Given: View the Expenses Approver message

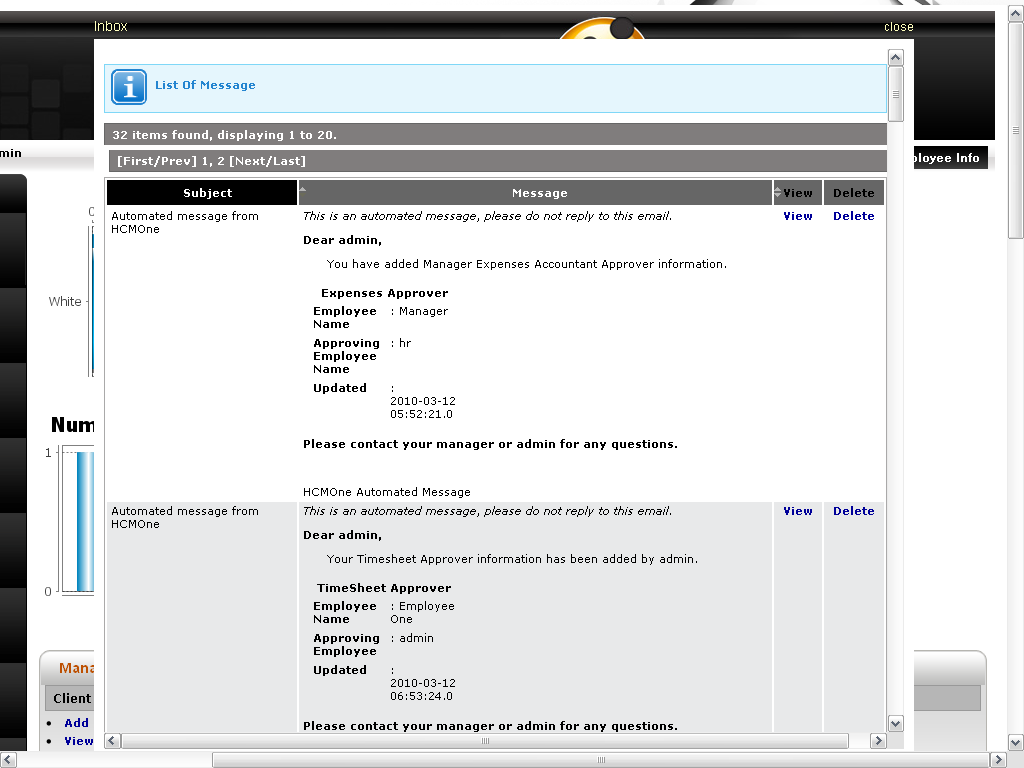Looking at the screenshot, I should (798, 216).
